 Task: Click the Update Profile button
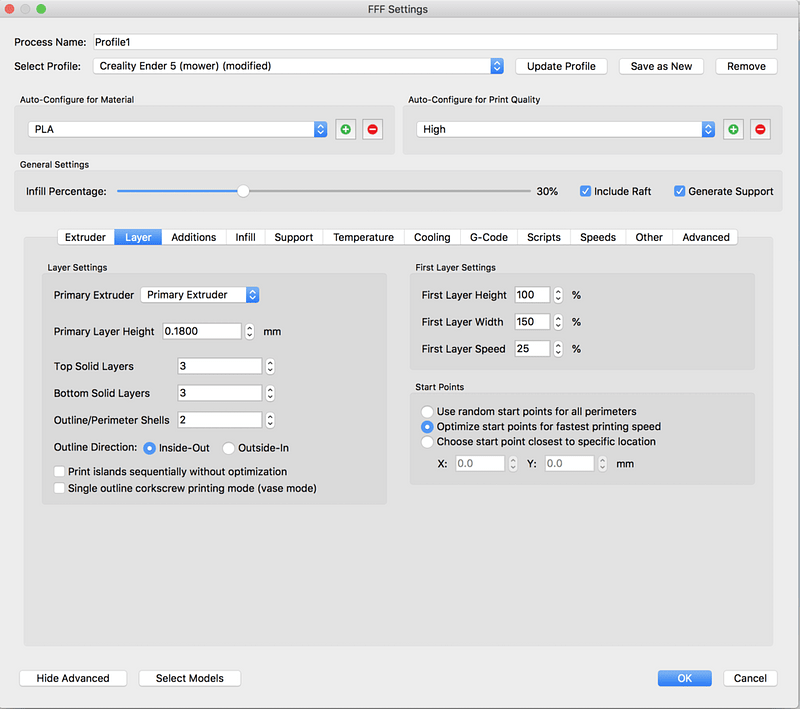click(561, 66)
